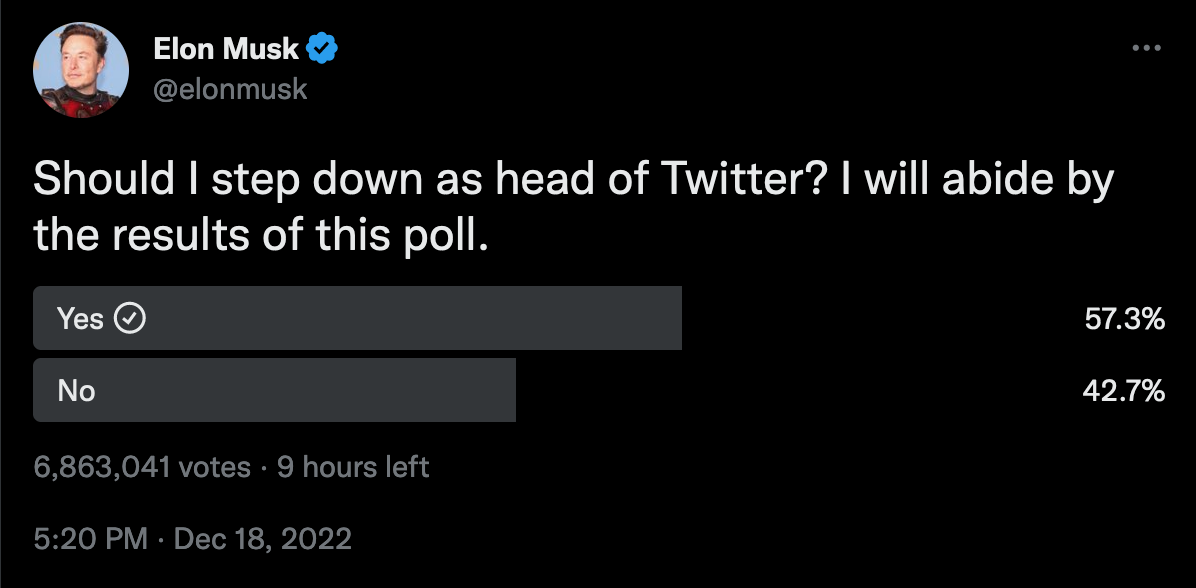Click the 57.3% result label
Image resolution: width=1196 pixels, height=588 pixels.
tap(1124, 319)
